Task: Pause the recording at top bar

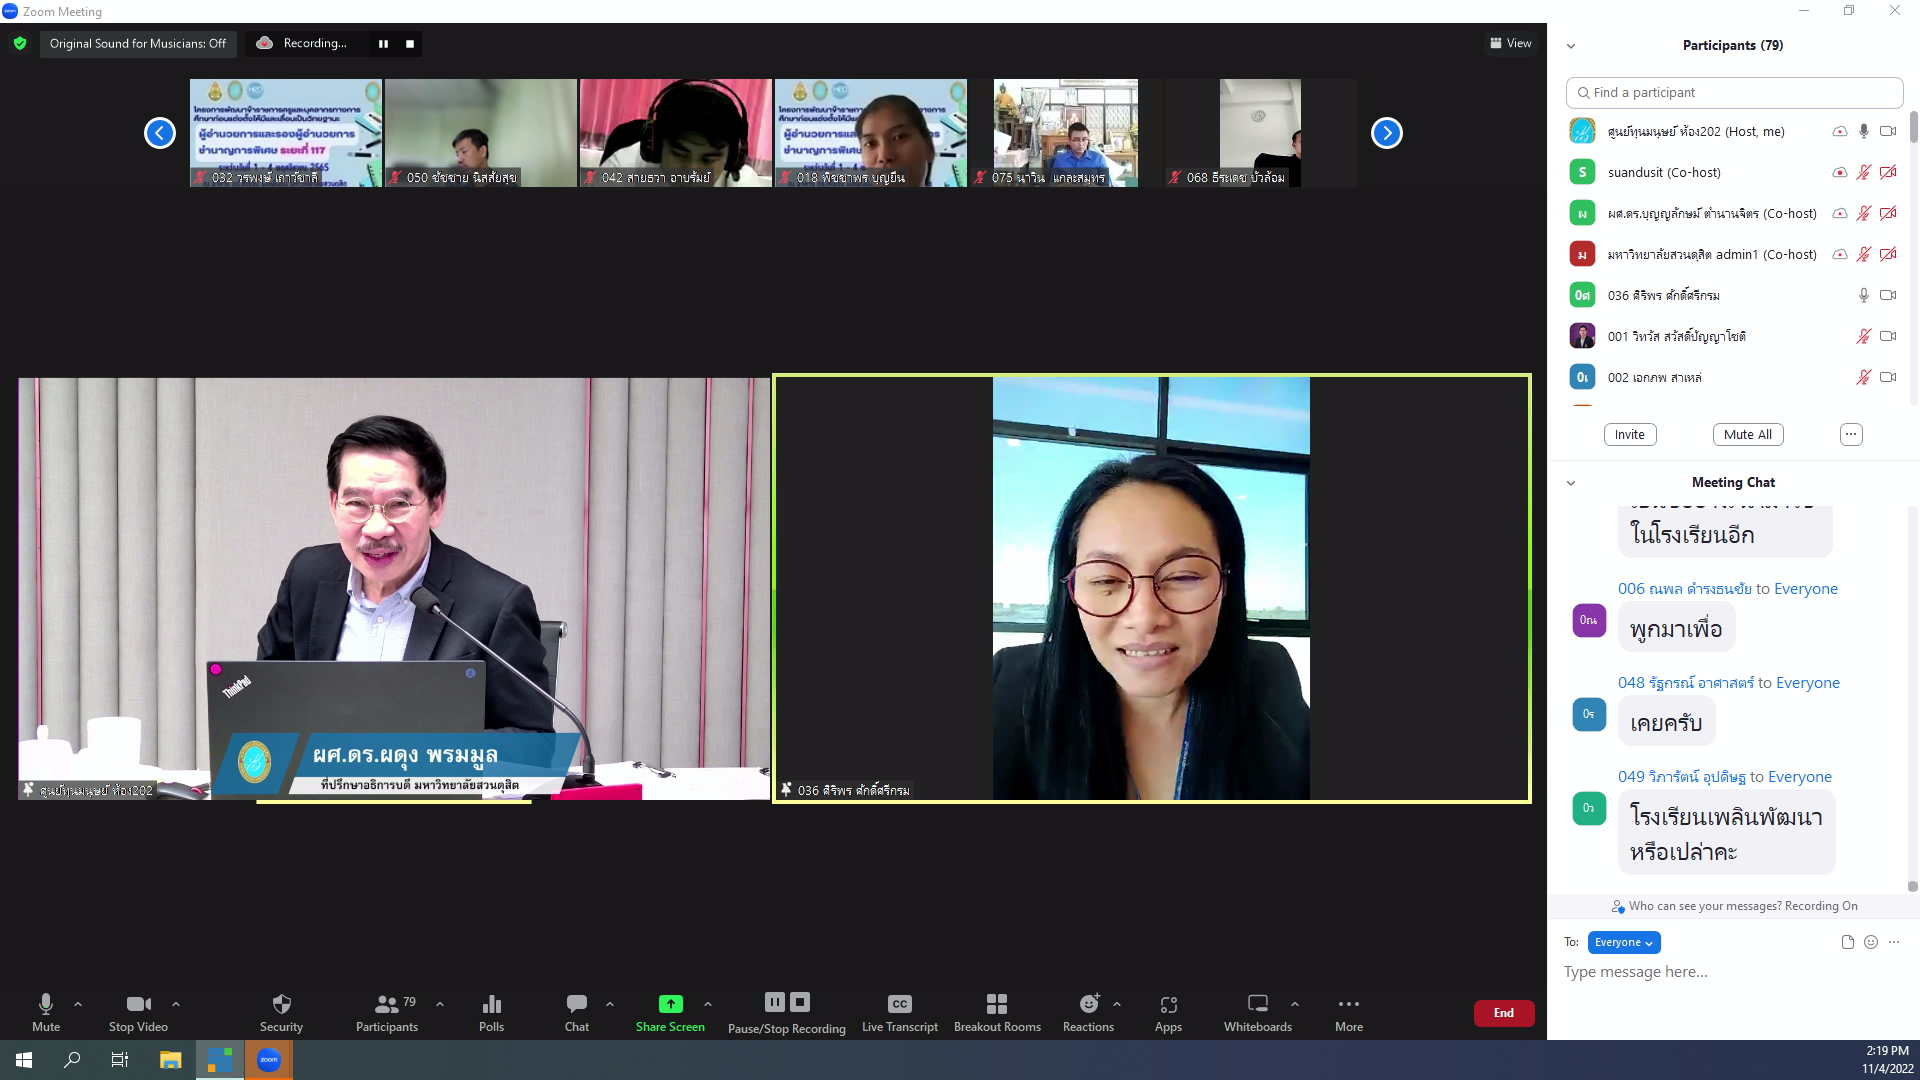Action: click(383, 44)
